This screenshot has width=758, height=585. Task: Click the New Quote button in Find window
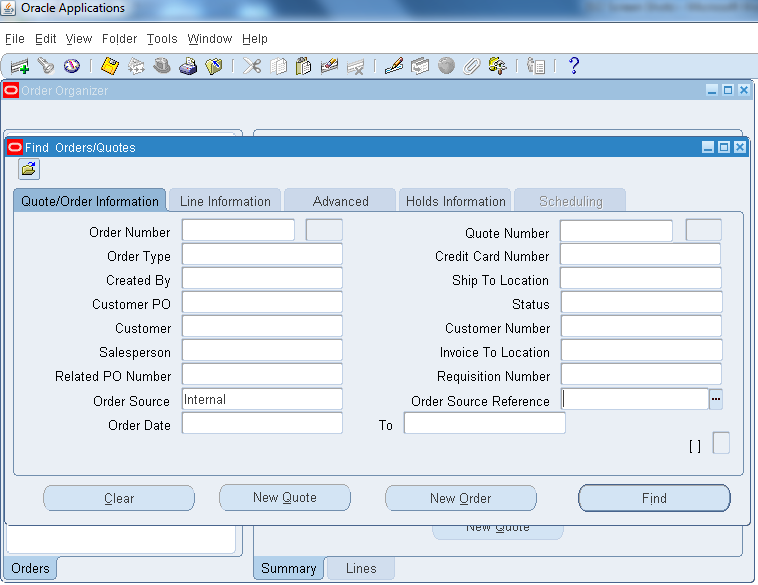[285, 497]
